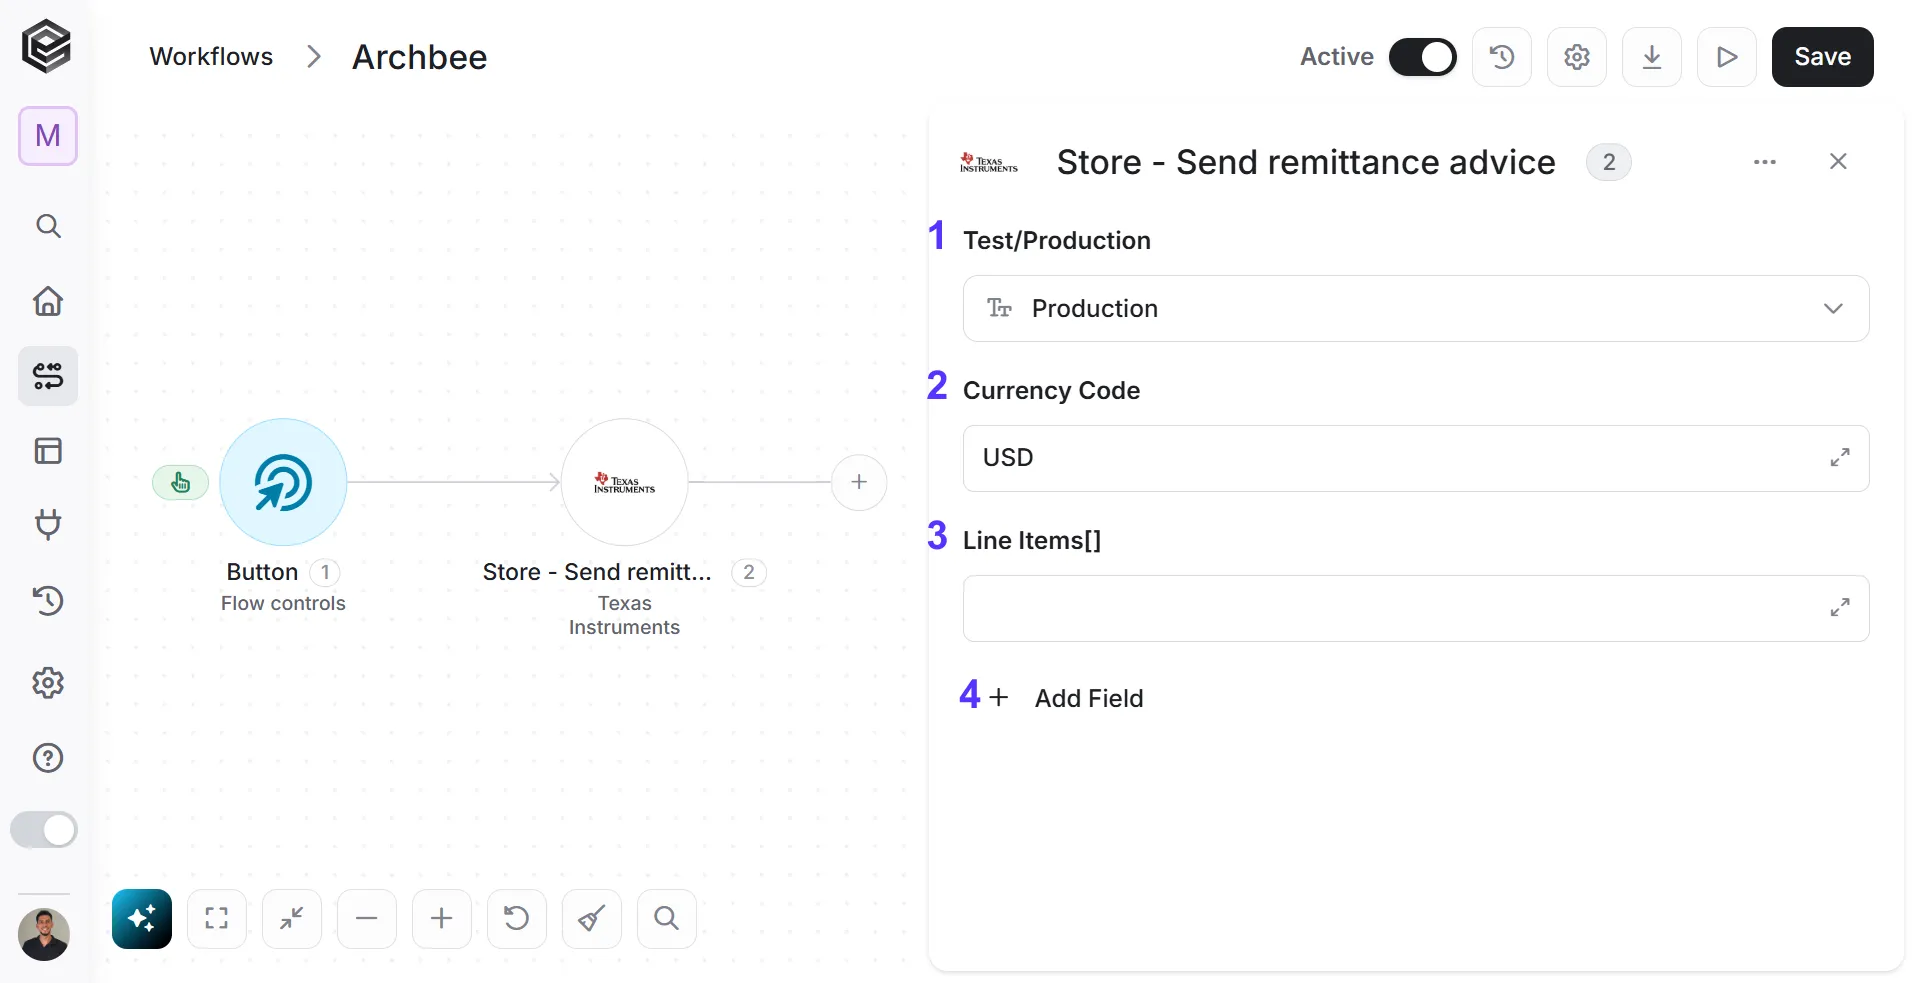
Task: Open the layout/templates sidebar icon
Action: click(x=48, y=451)
